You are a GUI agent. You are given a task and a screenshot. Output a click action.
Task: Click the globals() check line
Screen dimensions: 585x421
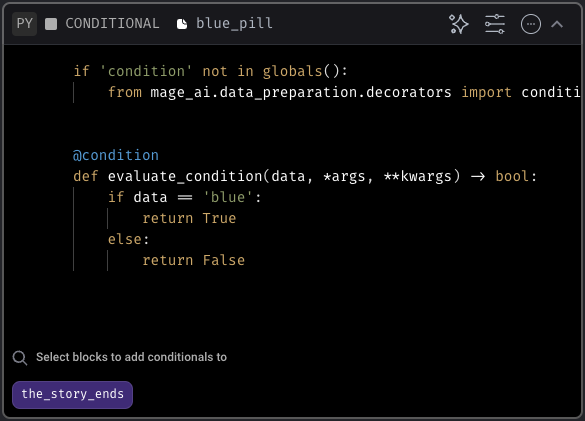[x=210, y=71]
